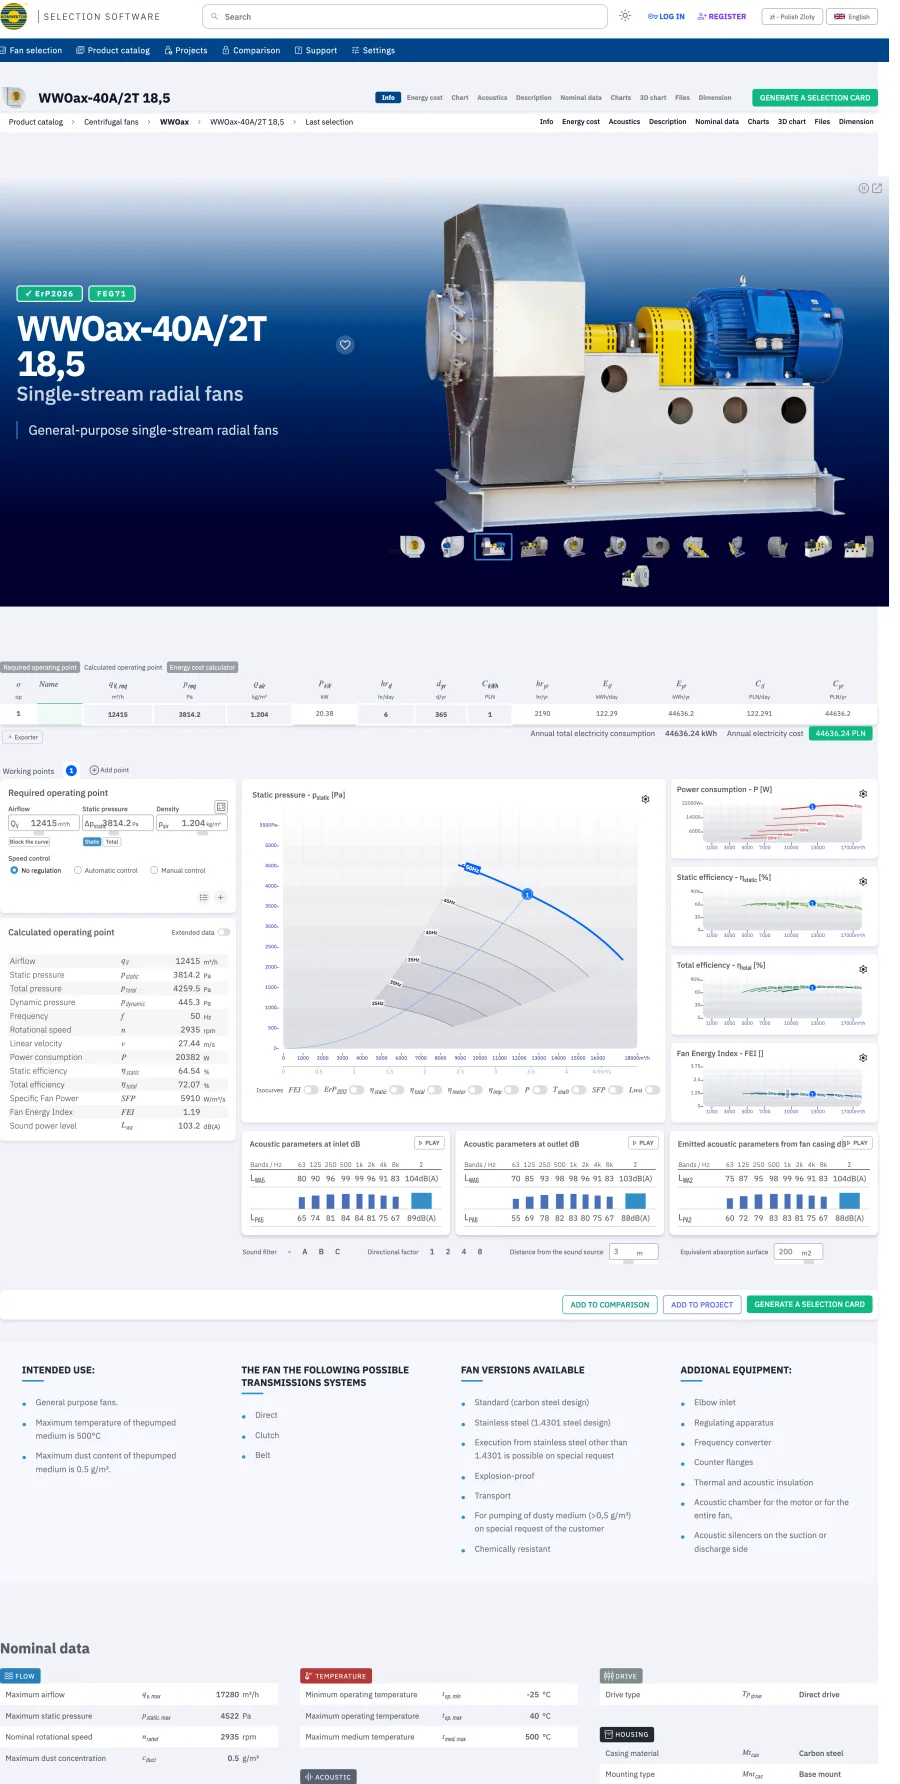Open the Exporter dropdown
The width and height of the screenshot is (900, 1784).
coord(23,737)
